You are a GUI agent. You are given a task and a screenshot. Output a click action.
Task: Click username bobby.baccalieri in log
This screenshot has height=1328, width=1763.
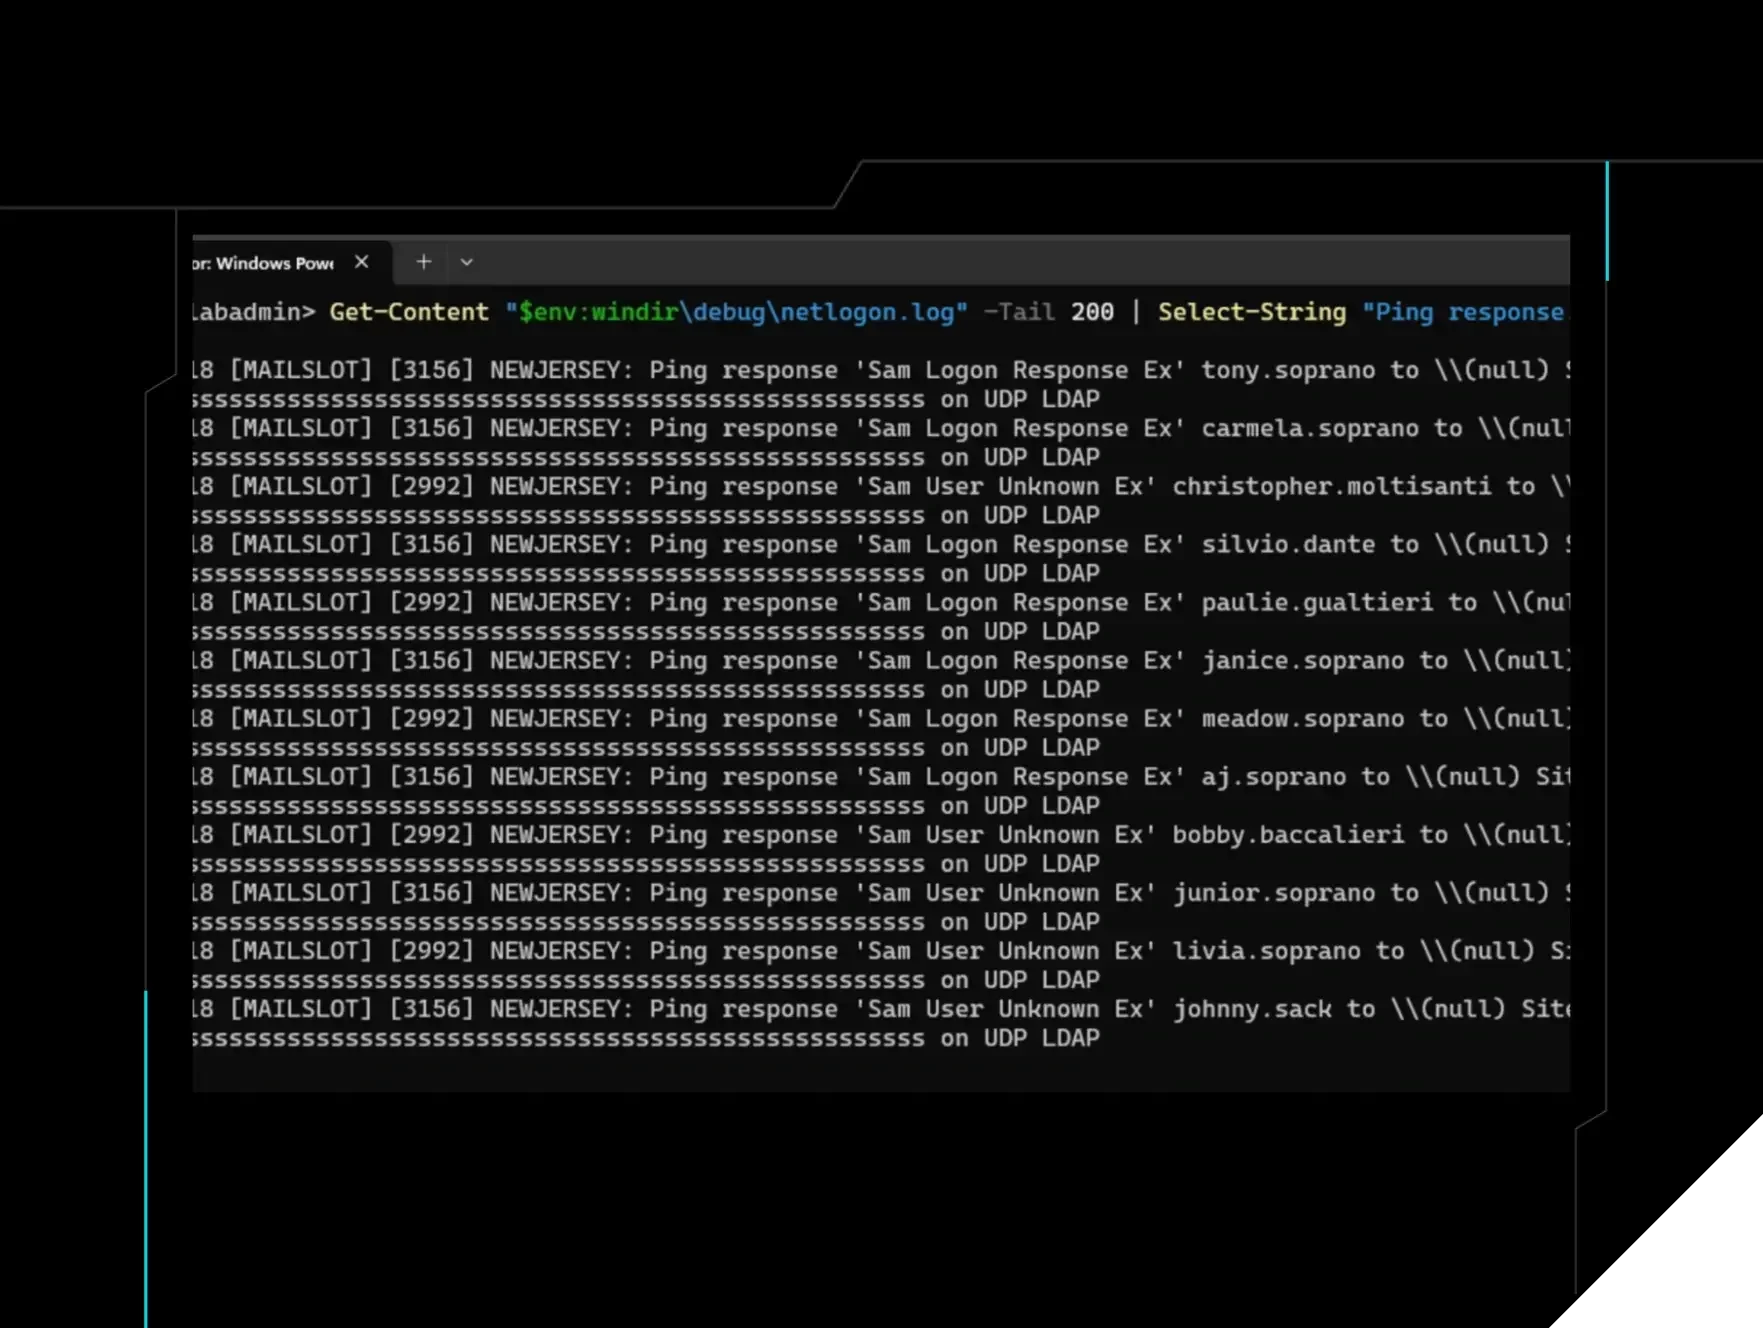[x=1288, y=834]
